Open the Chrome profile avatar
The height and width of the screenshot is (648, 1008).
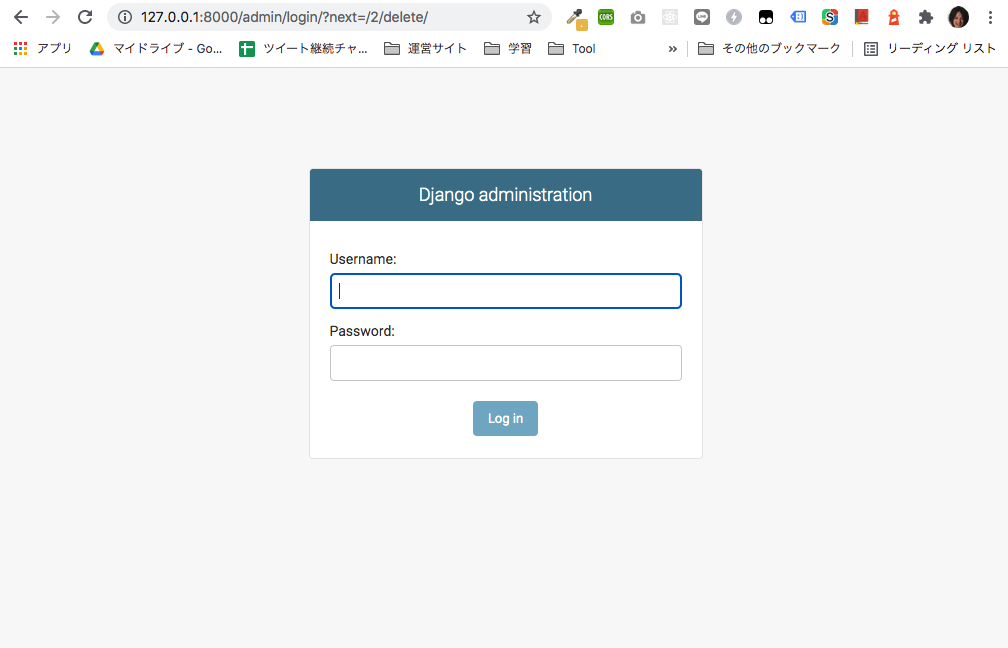pos(958,17)
